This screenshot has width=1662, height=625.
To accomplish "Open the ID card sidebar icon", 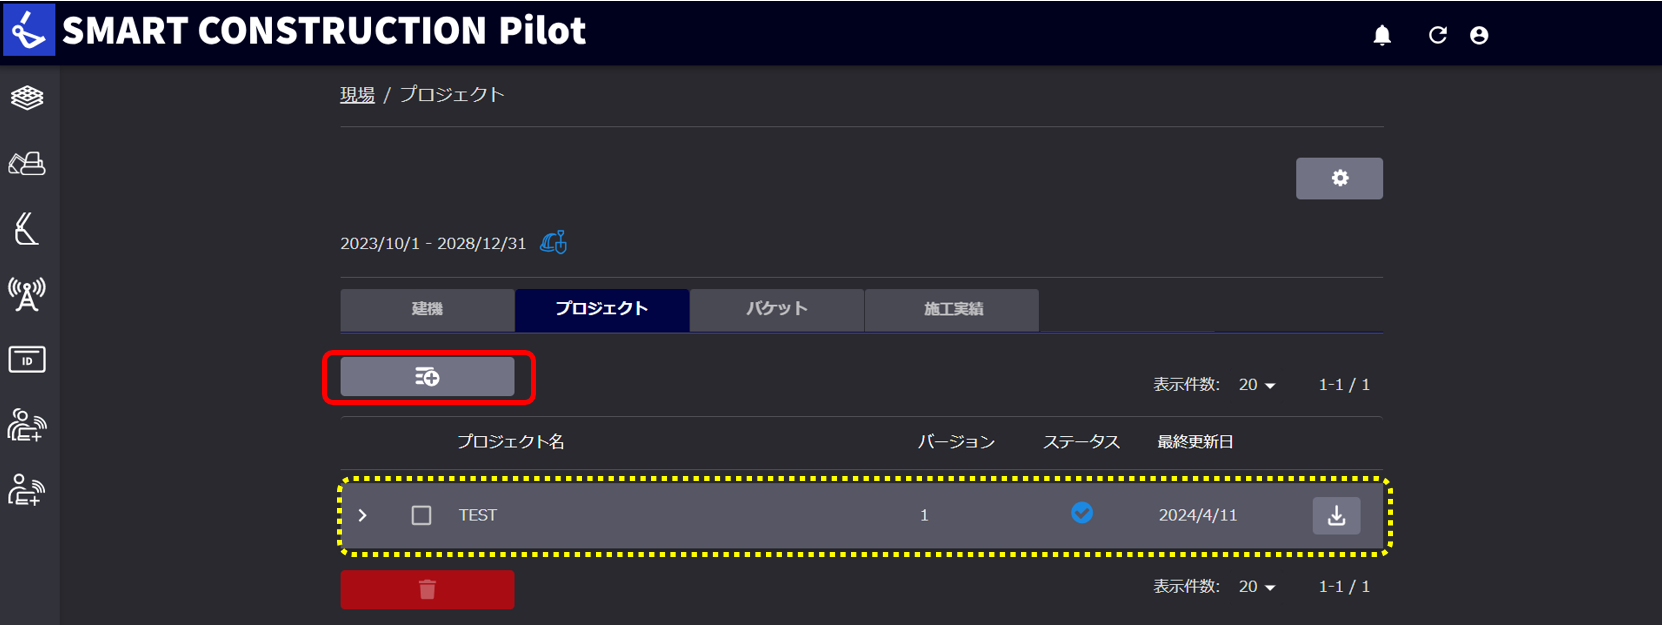I will (x=27, y=360).
